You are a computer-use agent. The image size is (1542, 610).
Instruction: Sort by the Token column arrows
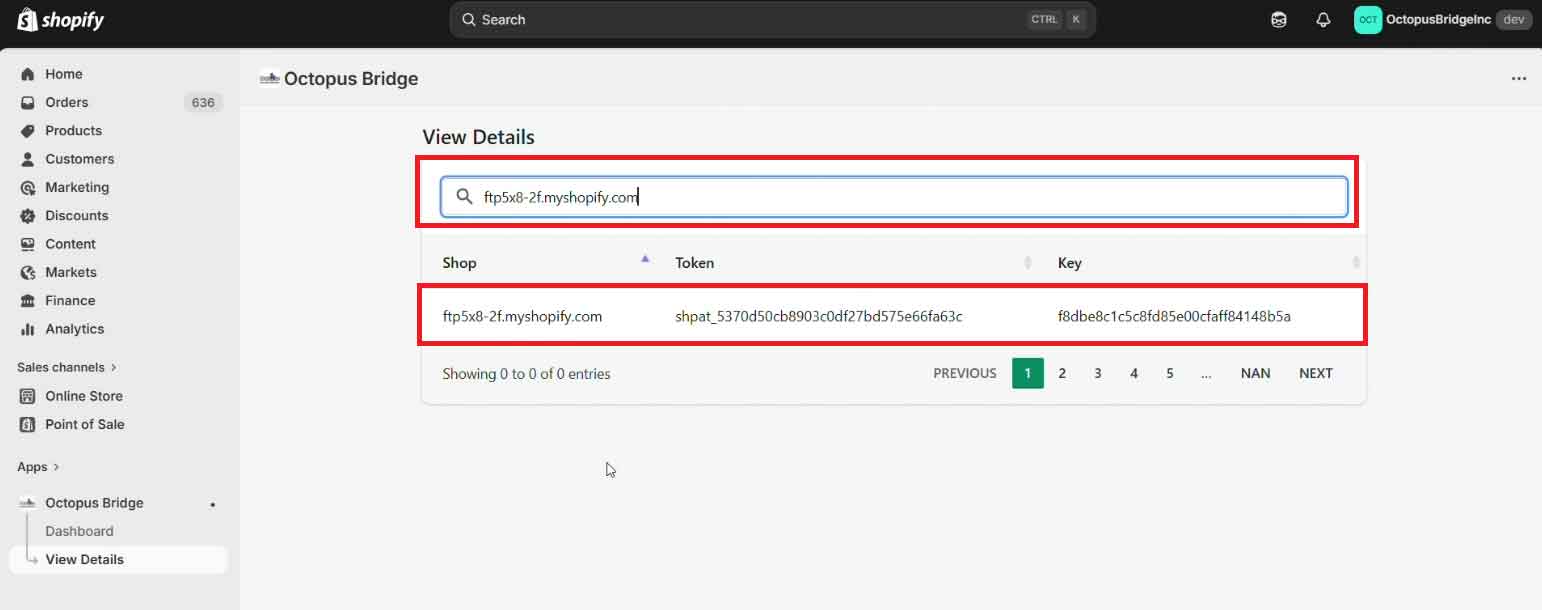[1027, 263]
